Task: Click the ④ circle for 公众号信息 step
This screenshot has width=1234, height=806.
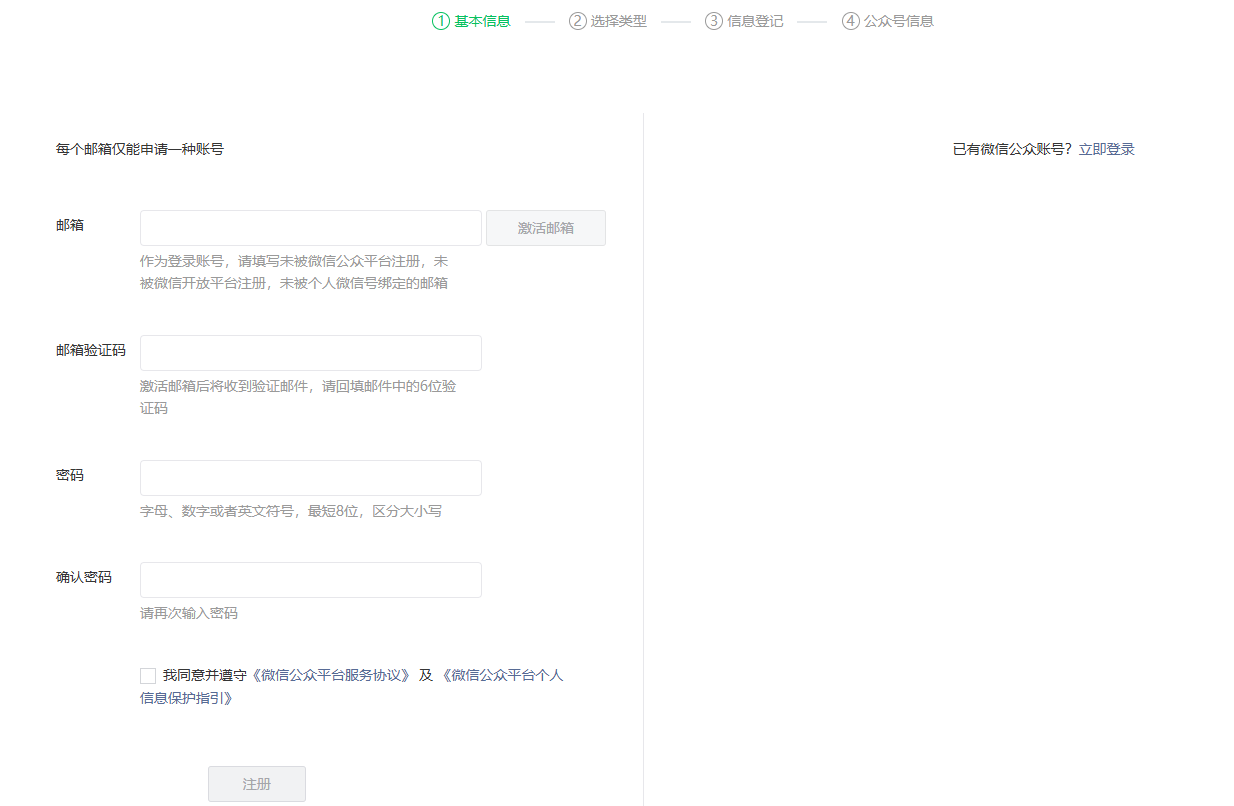Action: click(850, 20)
